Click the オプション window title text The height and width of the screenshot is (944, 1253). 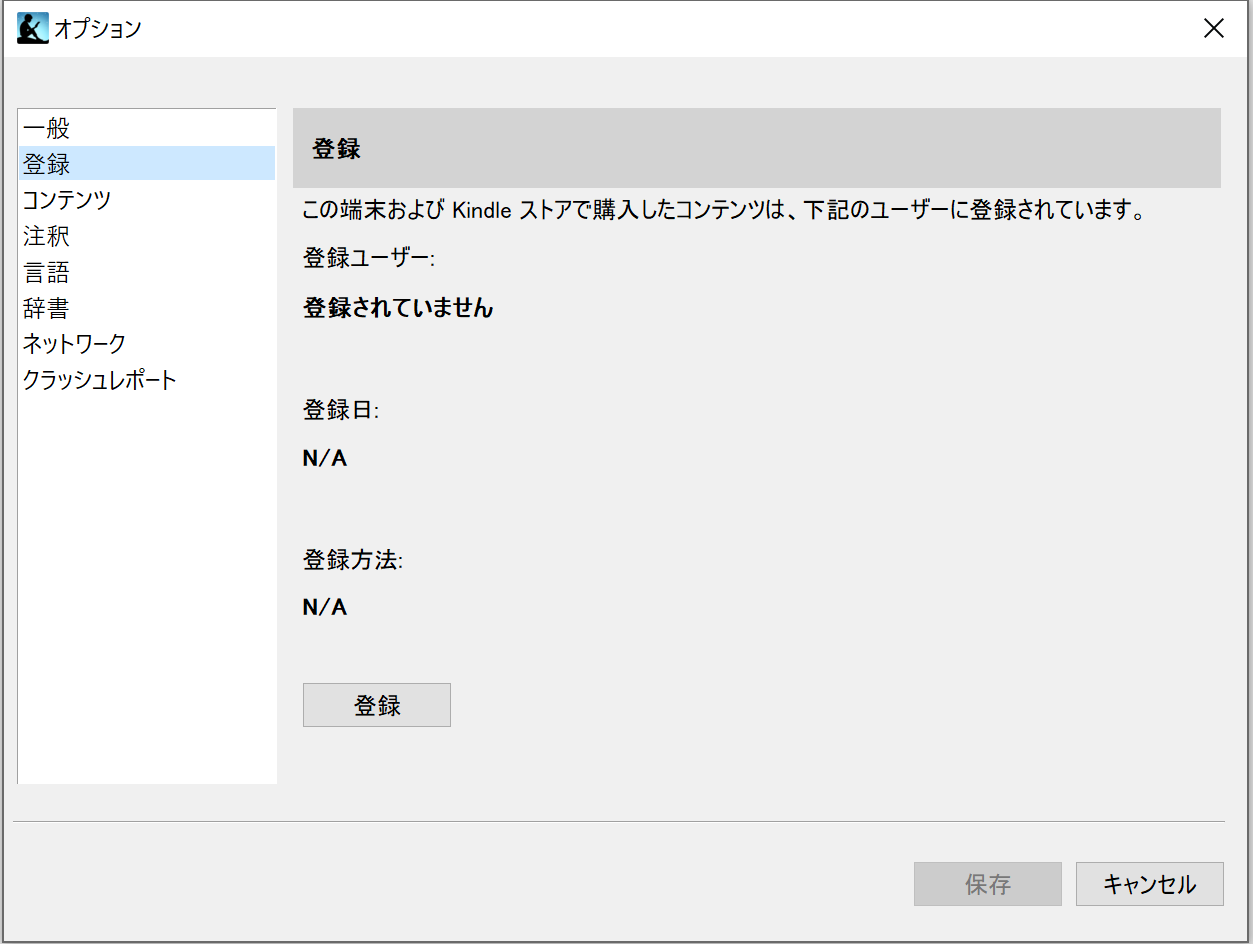(98, 29)
